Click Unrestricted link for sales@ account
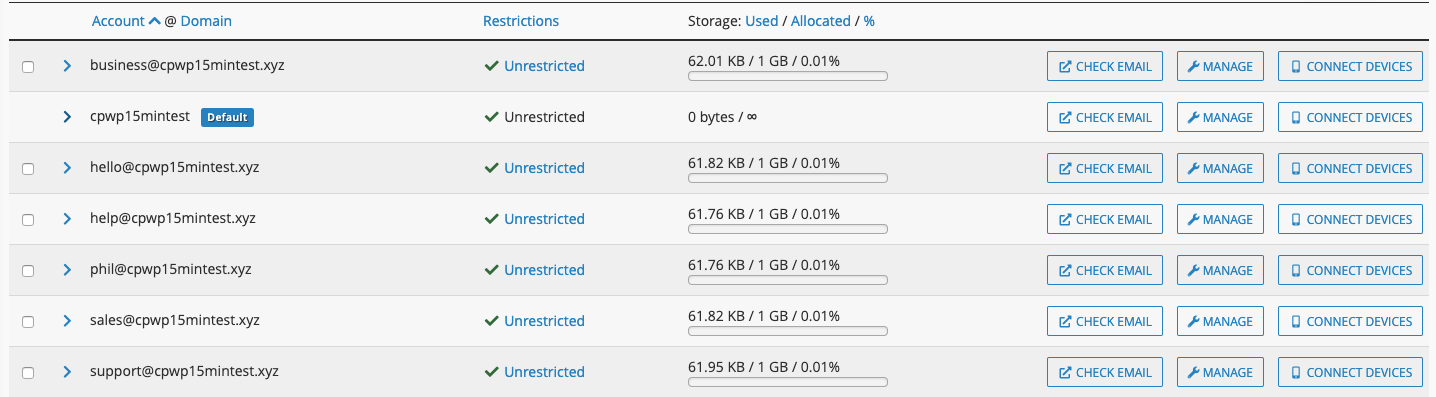 [544, 321]
